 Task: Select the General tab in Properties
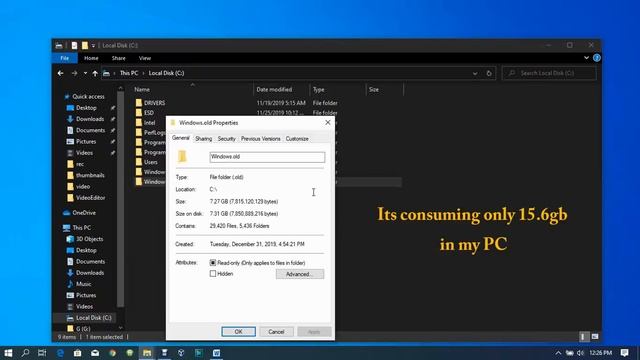pyautogui.click(x=181, y=138)
